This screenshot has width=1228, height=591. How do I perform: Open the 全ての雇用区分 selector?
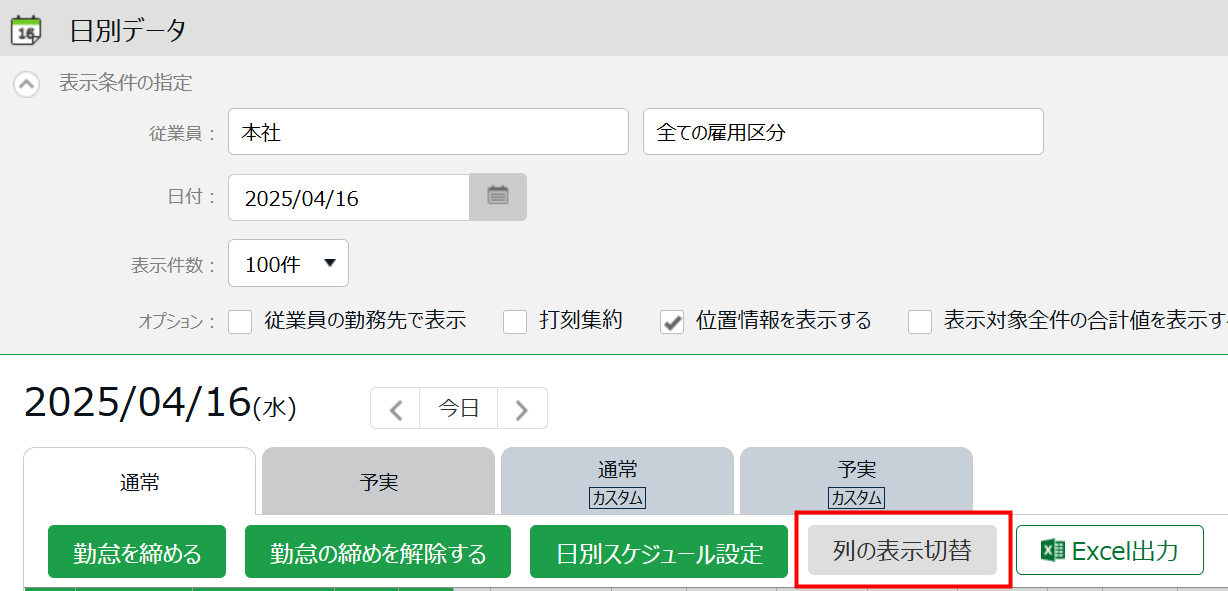[842, 132]
